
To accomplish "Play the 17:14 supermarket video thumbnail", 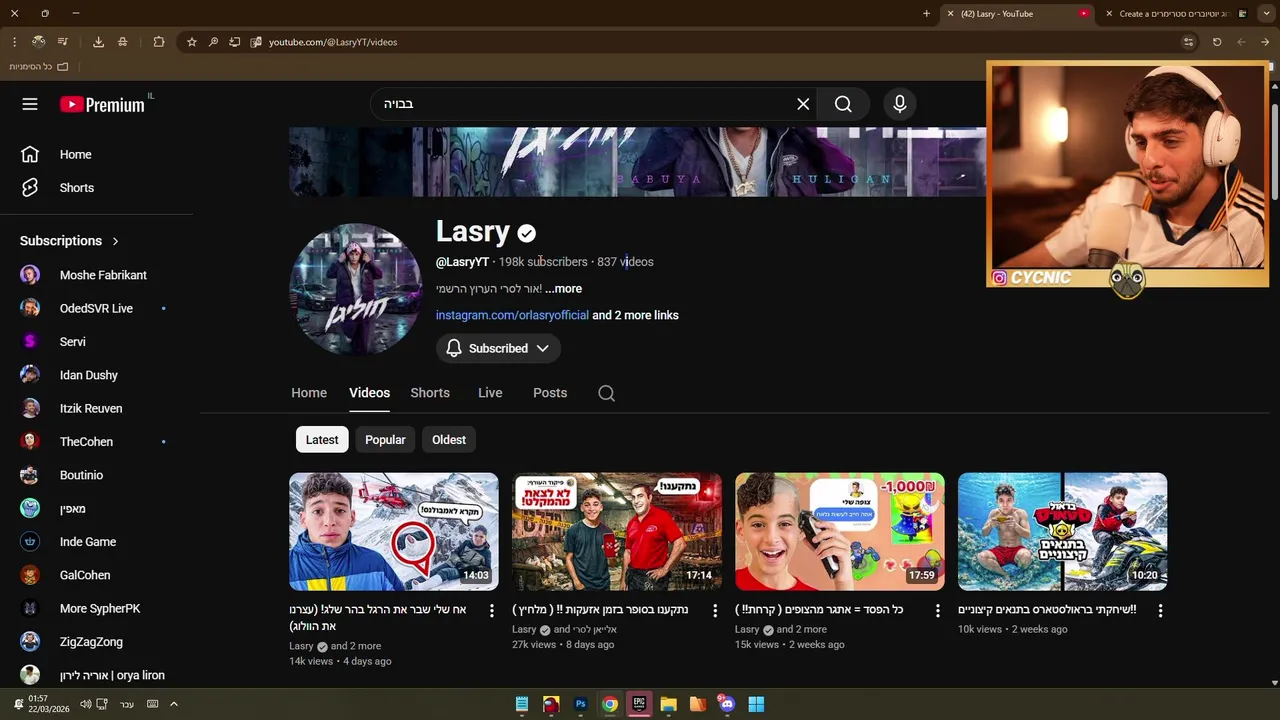I will (x=617, y=532).
